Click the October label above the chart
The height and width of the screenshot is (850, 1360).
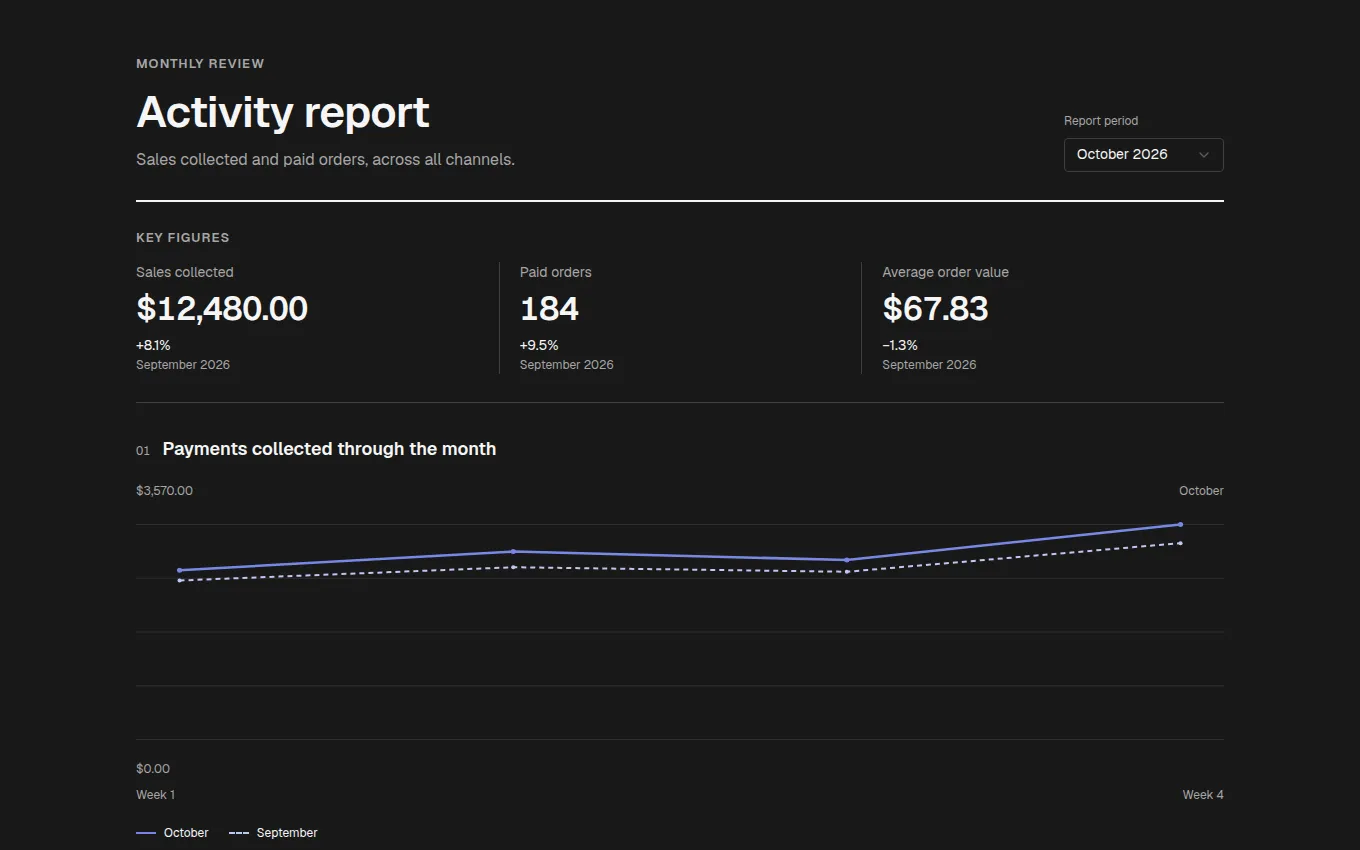pos(1201,491)
